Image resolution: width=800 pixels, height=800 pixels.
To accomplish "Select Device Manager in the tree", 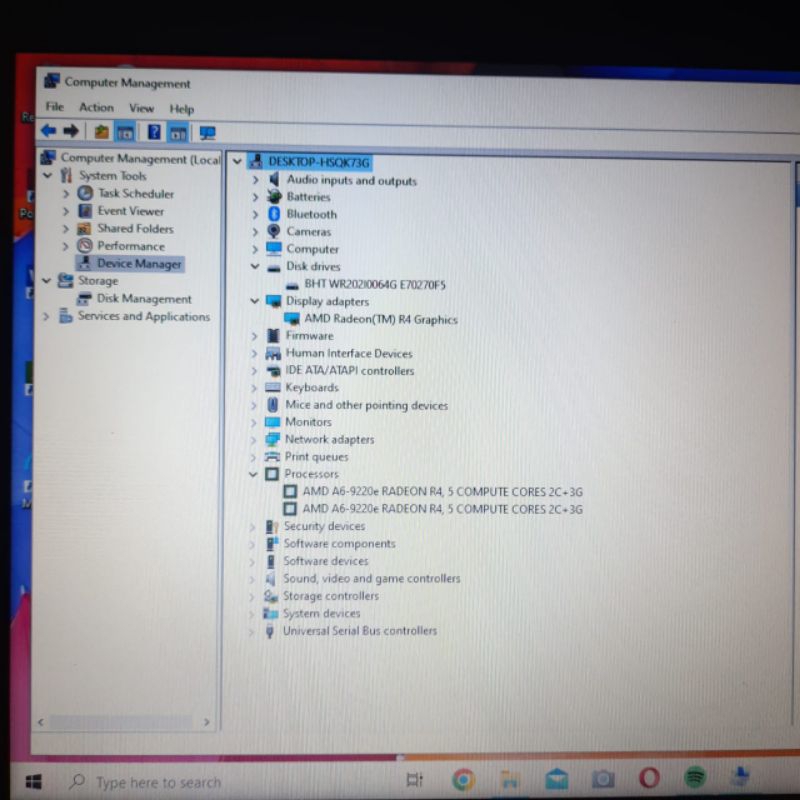I will point(139,263).
